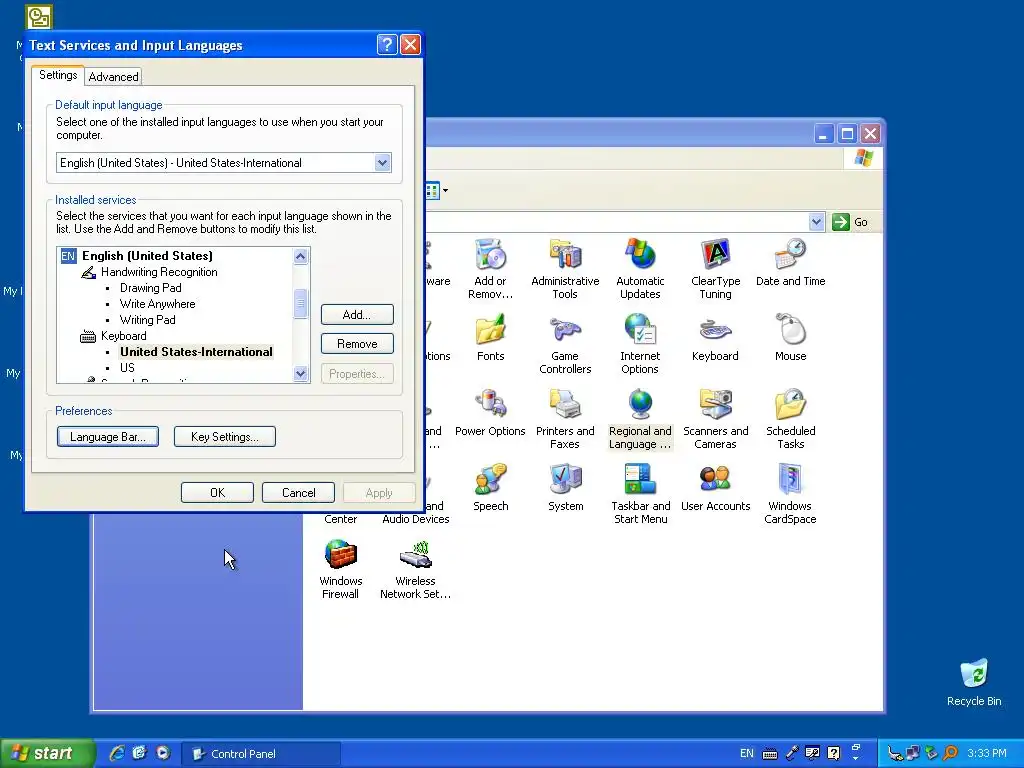Click the Language Bar keyboard icon in taskbar
The width and height of the screenshot is (1024, 768).
coord(770,754)
